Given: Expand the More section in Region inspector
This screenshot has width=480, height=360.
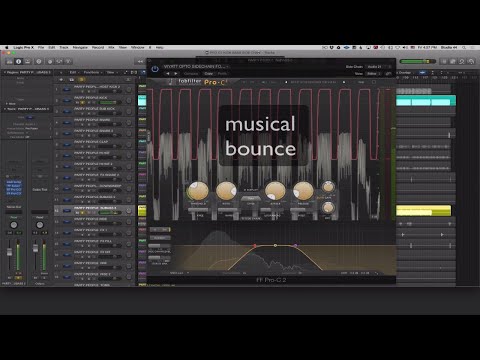Looking at the screenshot, I should point(11,104).
